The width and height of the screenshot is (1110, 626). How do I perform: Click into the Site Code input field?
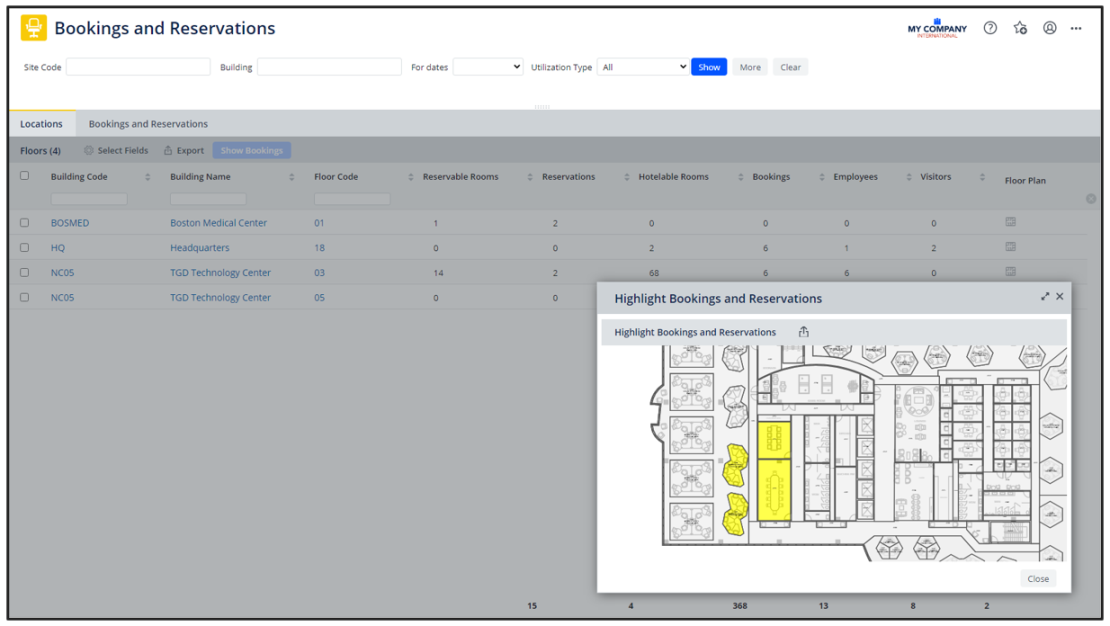click(x=138, y=67)
